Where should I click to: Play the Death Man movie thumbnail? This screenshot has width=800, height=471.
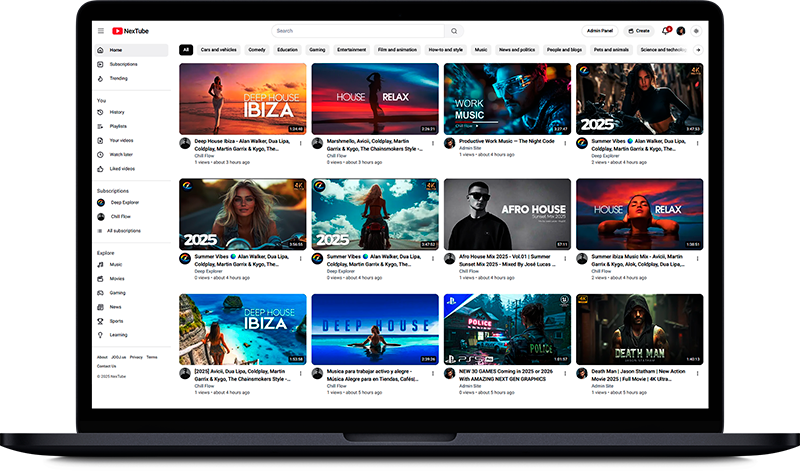pyautogui.click(x=639, y=329)
